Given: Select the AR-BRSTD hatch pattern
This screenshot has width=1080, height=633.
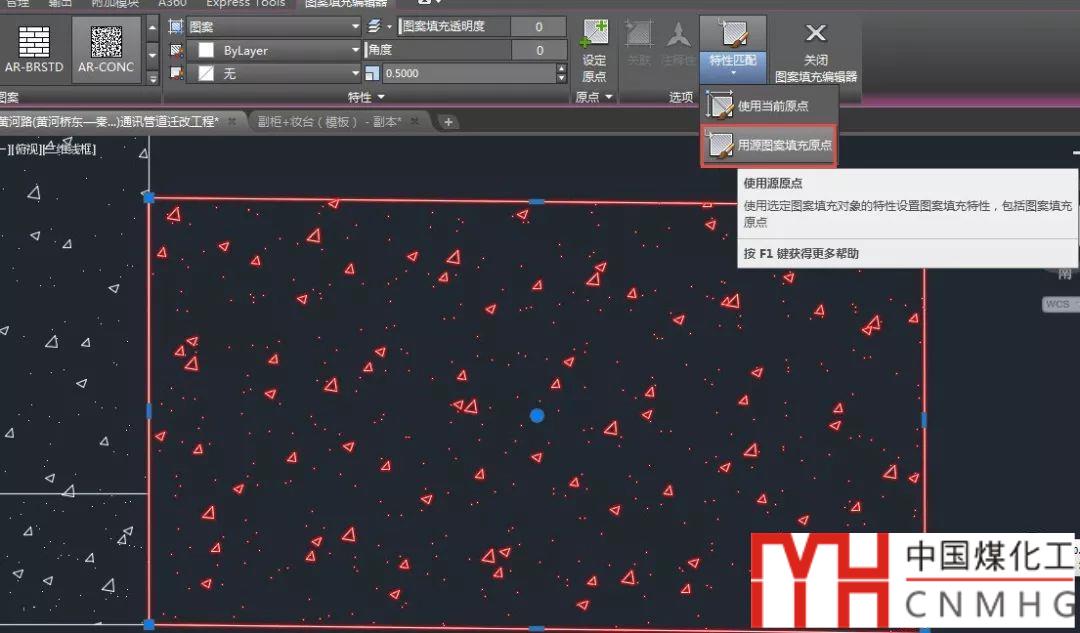Looking at the screenshot, I should [x=34, y=48].
